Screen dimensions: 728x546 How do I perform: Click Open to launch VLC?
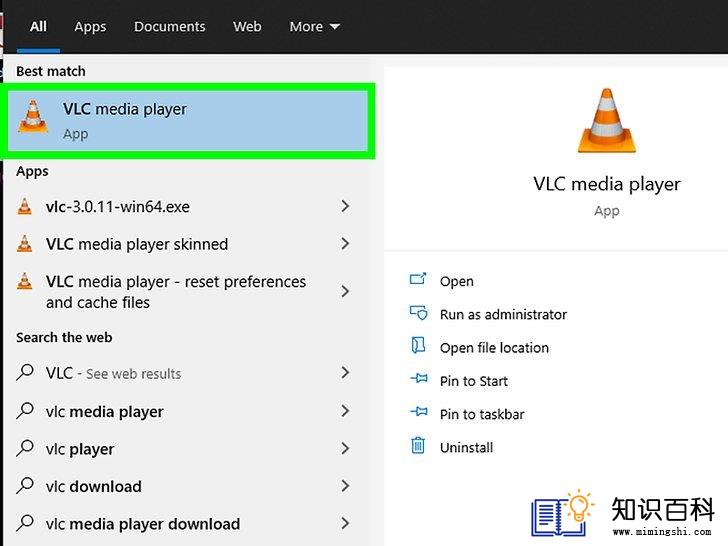457,281
